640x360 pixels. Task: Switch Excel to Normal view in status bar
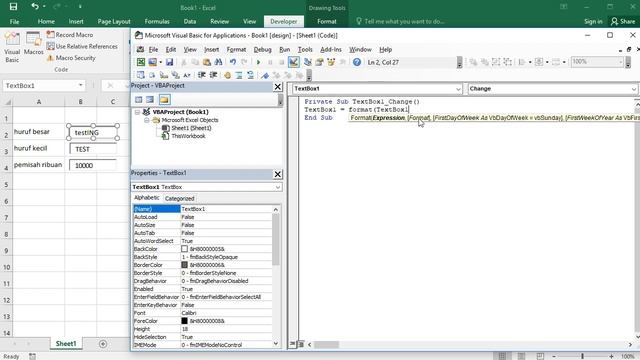click(x=502, y=356)
